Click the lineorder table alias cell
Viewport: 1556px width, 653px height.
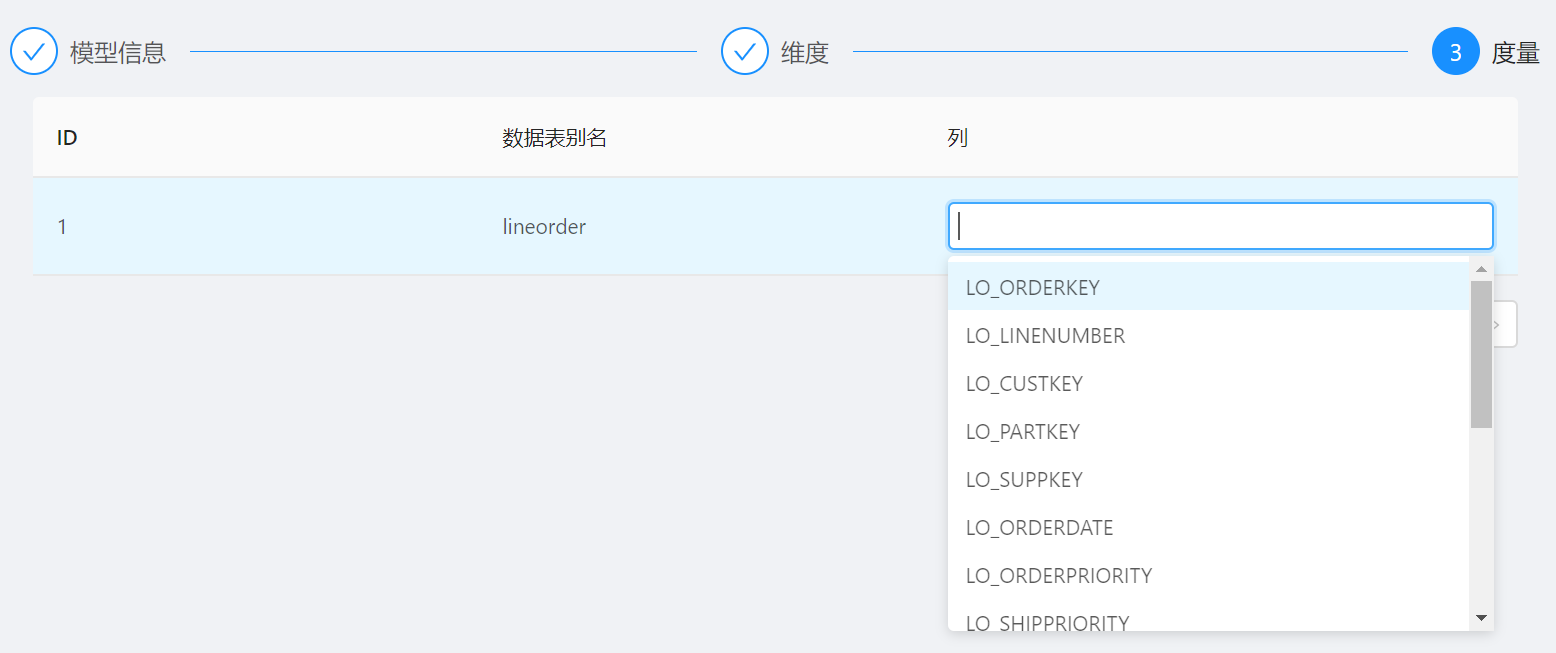(544, 227)
